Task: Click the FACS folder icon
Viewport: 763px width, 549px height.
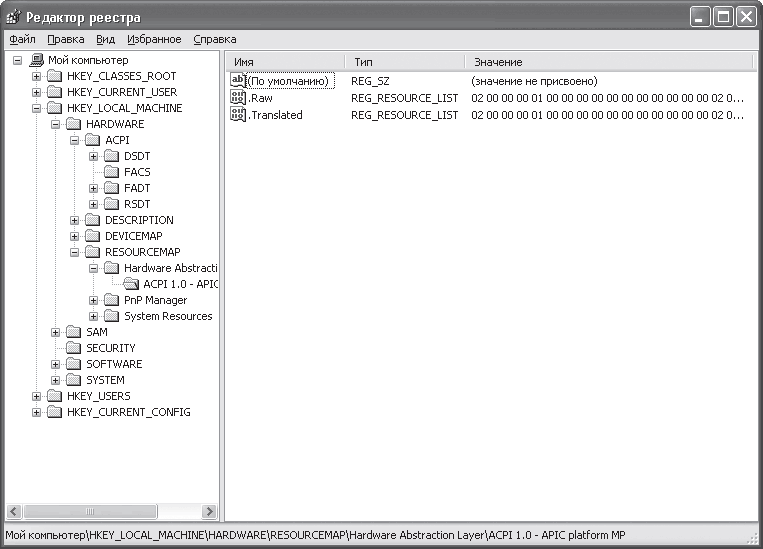Action: pos(111,172)
